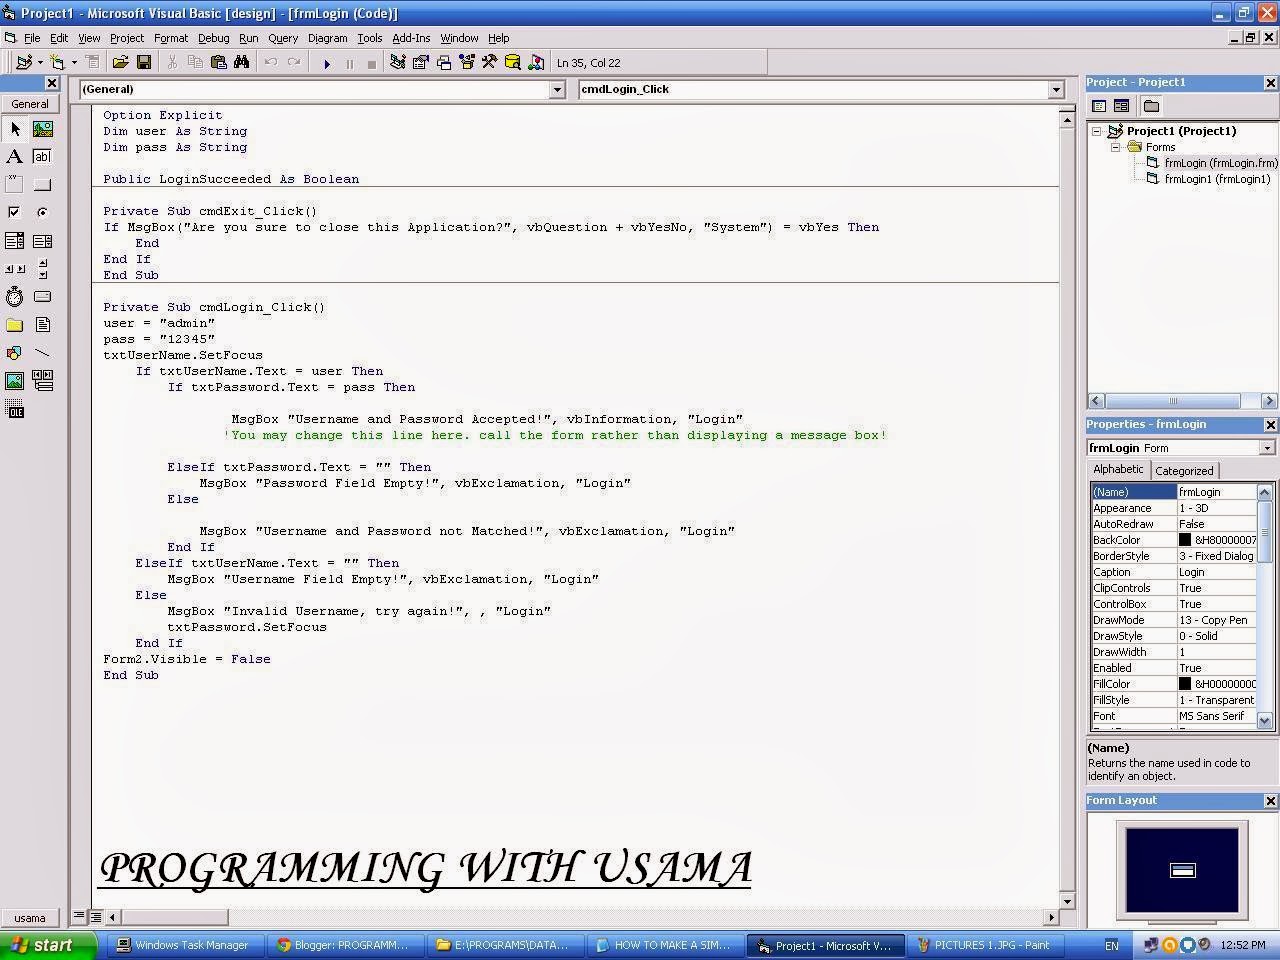Screen dimensions: 1280x960
Task: Open the Add-Ins menu
Action: click(x=411, y=38)
